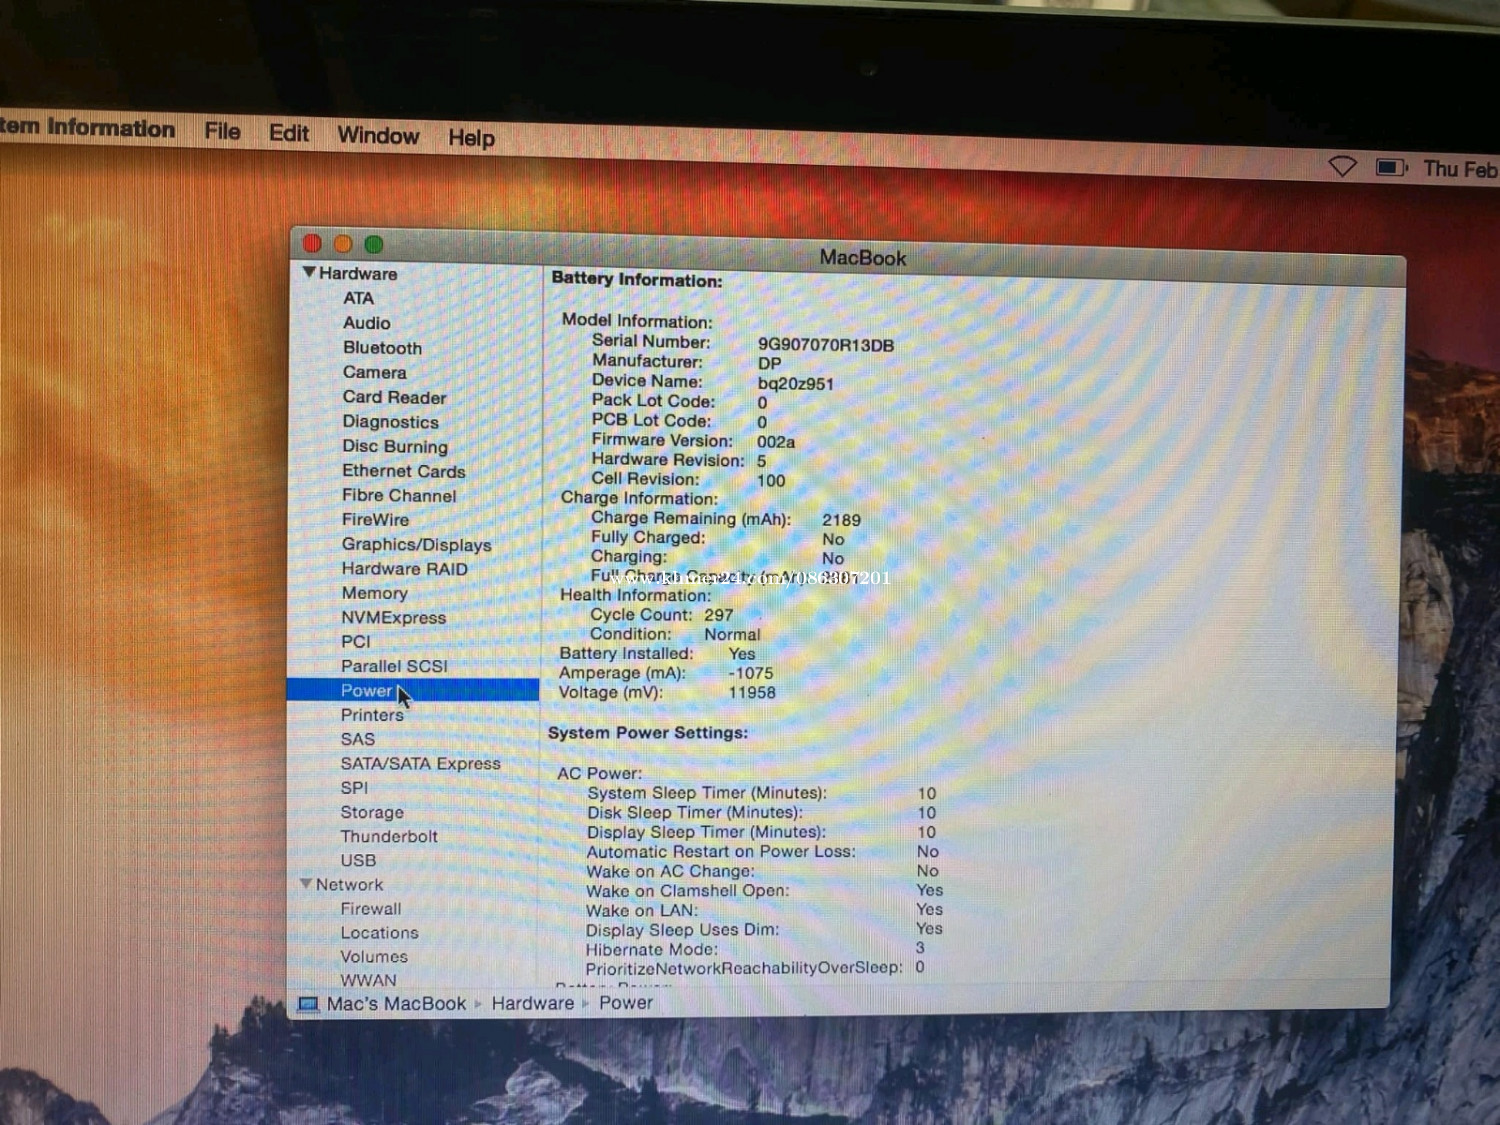Click condition value Normal
Image resolution: width=1500 pixels, height=1125 pixels.
[x=732, y=634]
